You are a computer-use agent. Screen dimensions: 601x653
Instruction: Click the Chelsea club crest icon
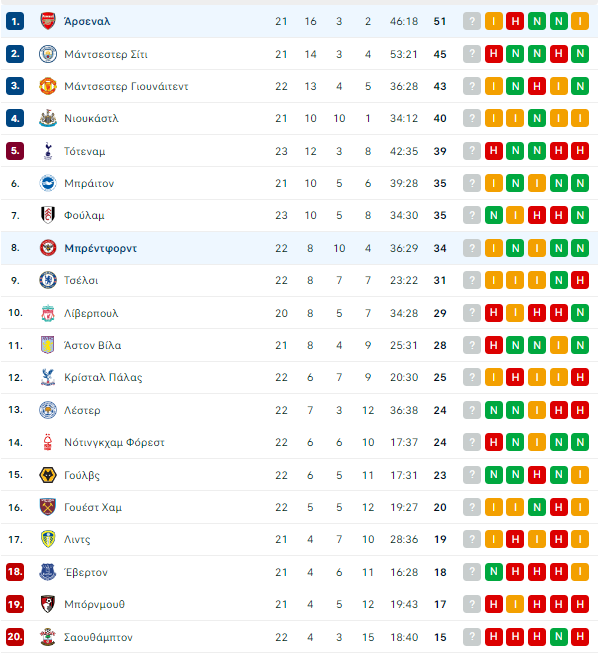pyautogui.click(x=48, y=280)
